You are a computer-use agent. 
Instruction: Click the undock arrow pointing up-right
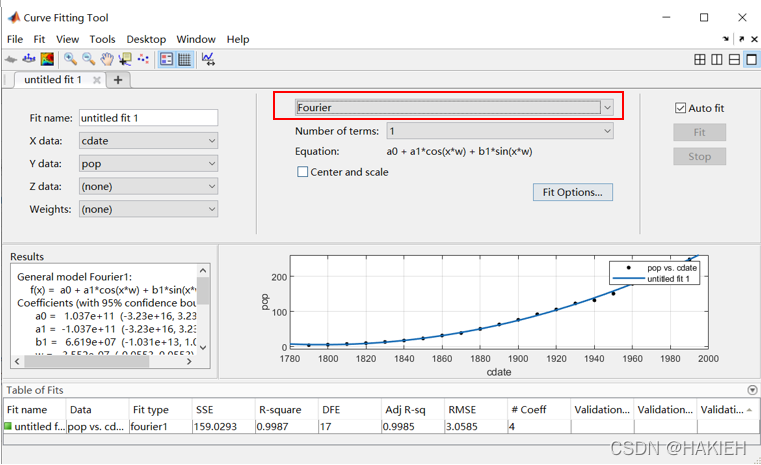pos(741,39)
